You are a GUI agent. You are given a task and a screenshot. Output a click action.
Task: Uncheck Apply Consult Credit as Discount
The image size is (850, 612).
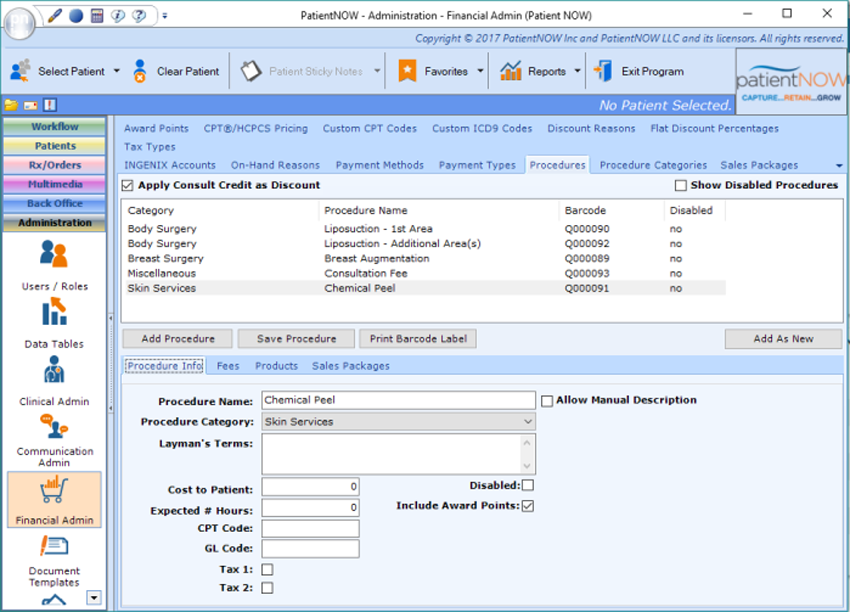point(124,186)
